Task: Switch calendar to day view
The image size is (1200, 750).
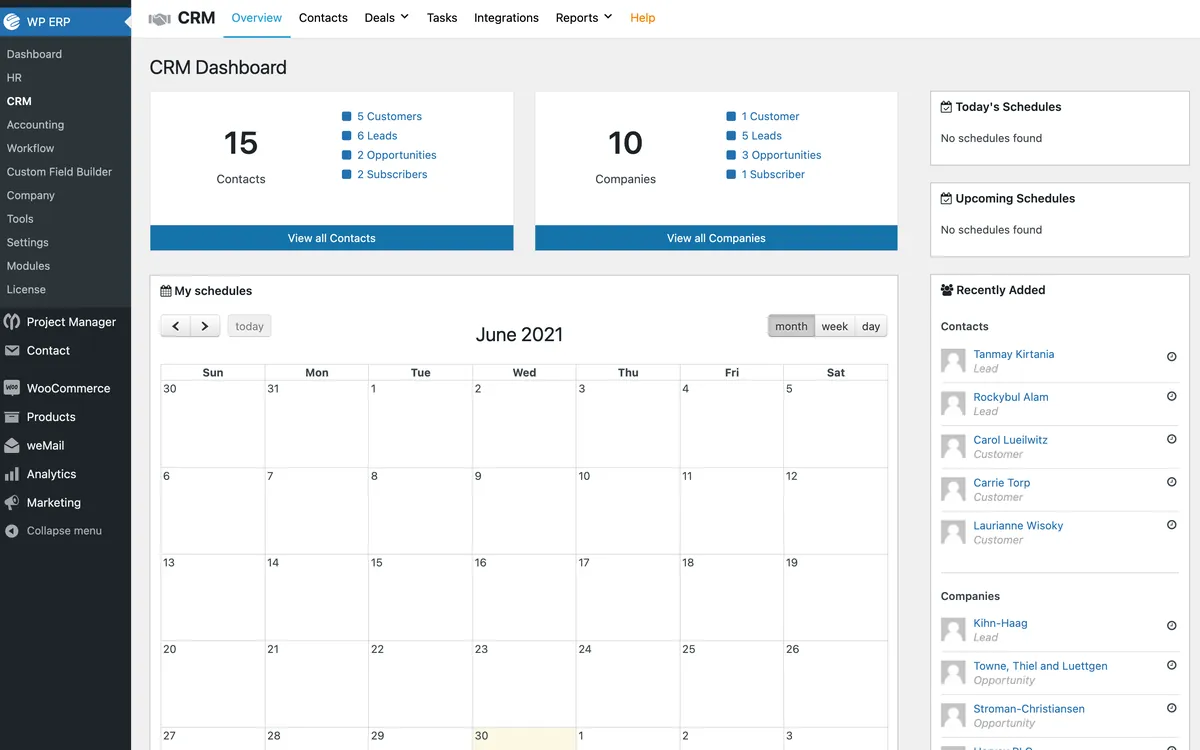Action: 871,326
